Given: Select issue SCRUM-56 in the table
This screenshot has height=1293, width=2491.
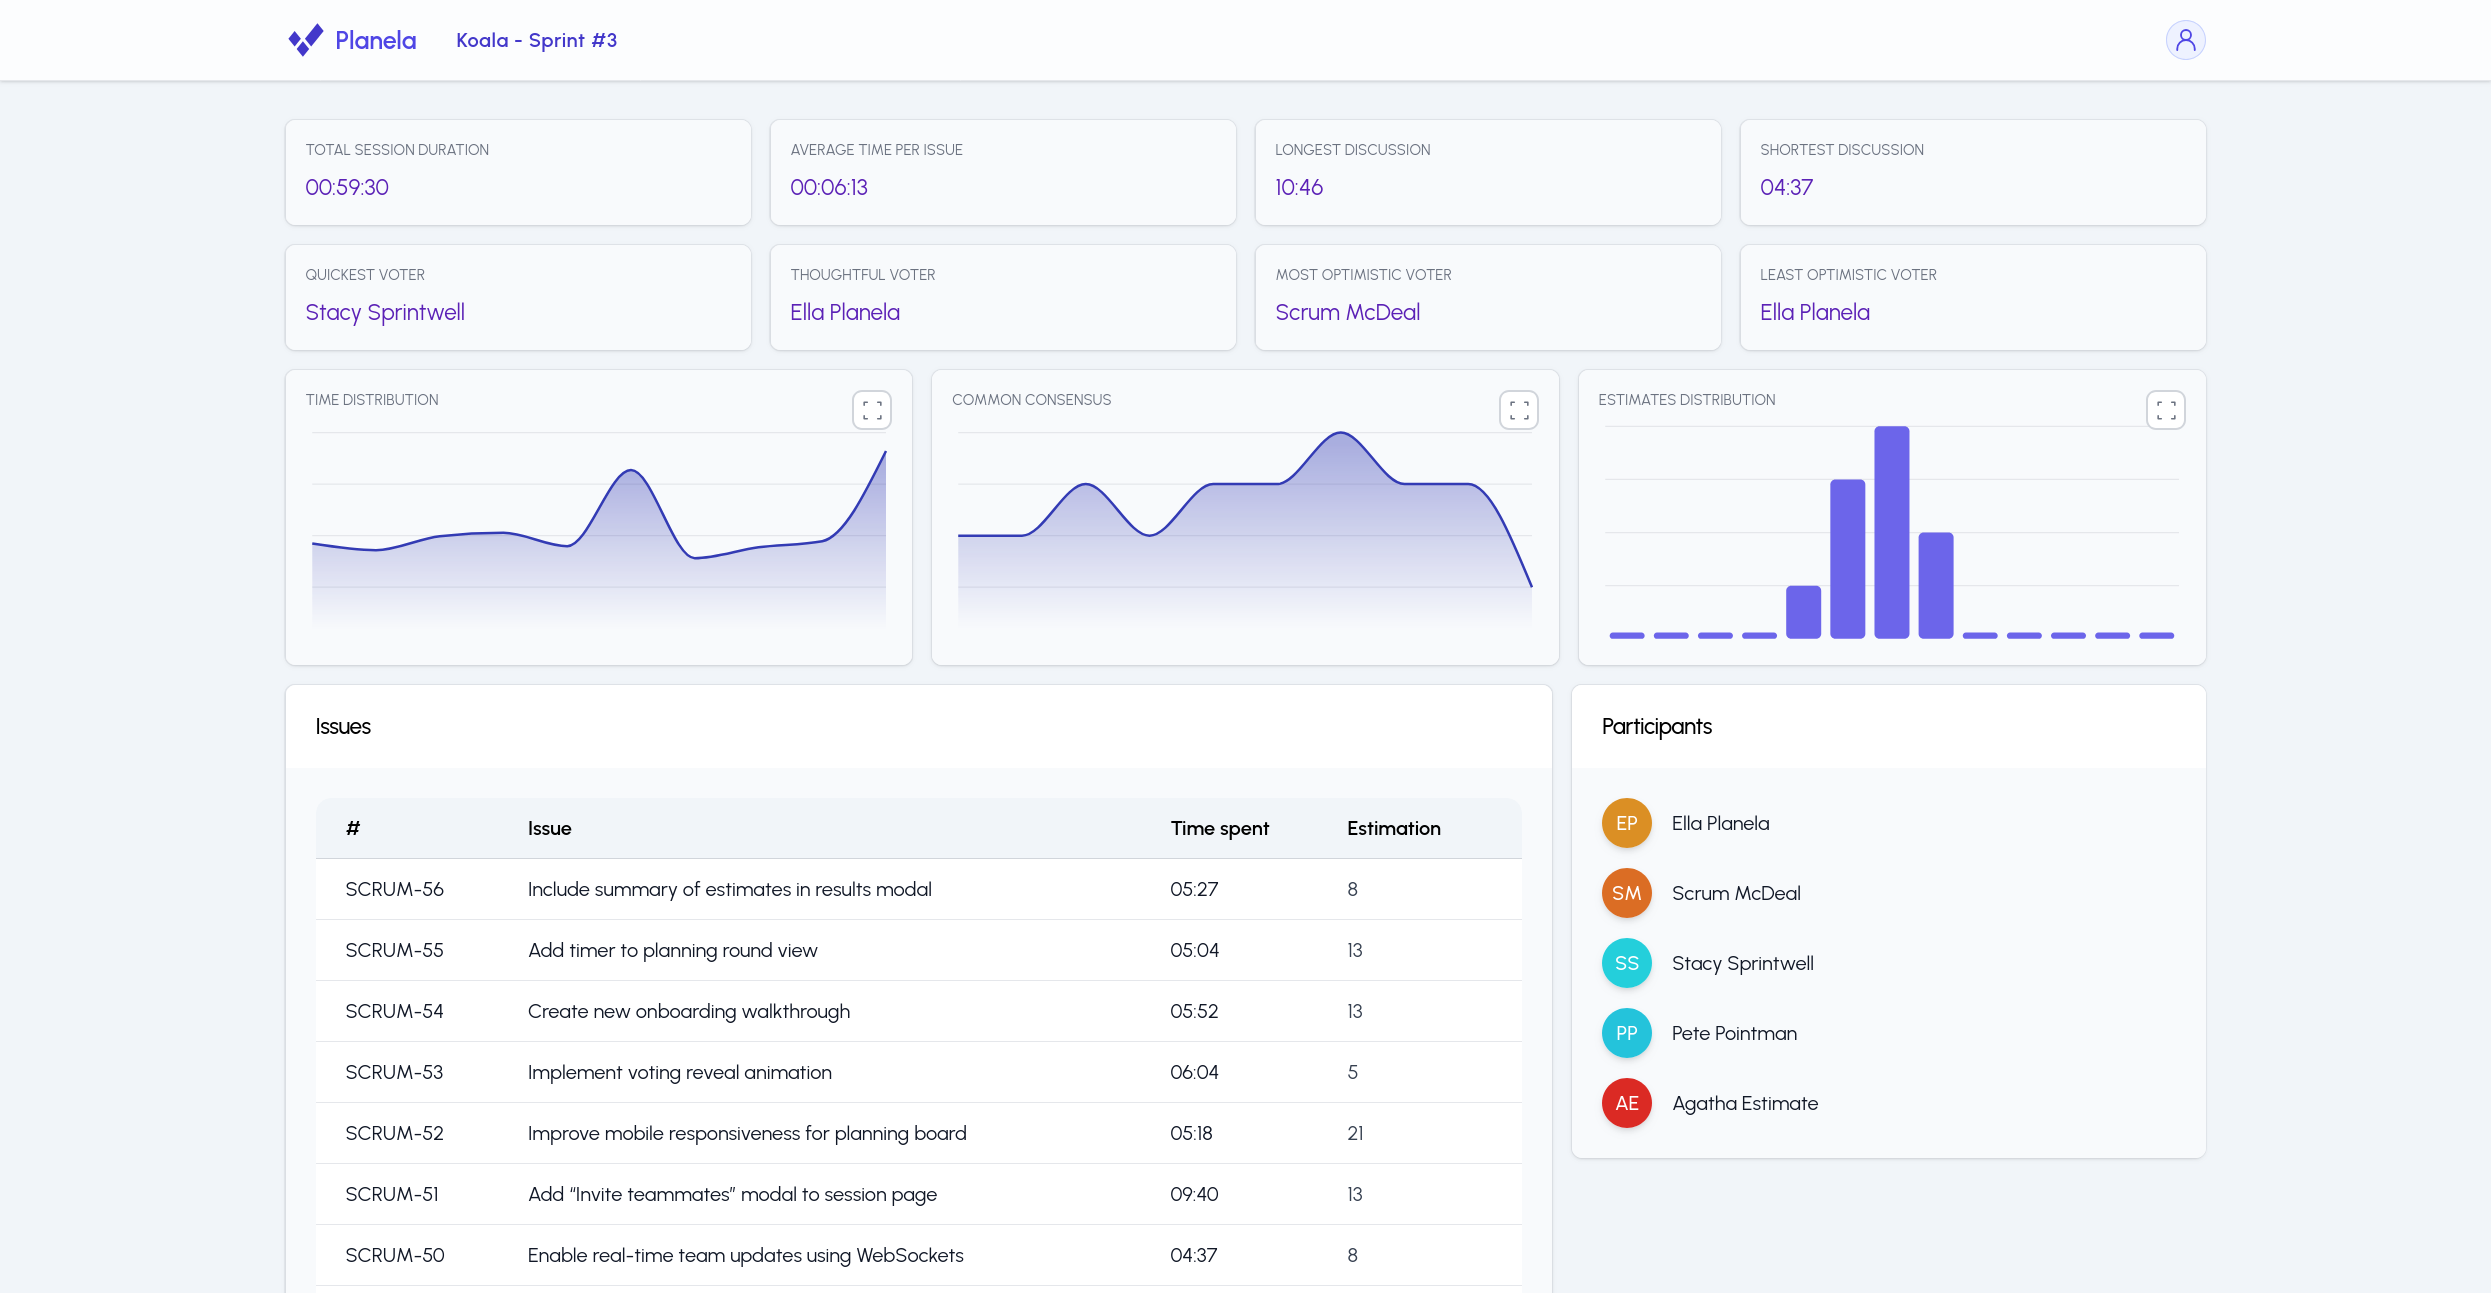Looking at the screenshot, I should coord(394,888).
